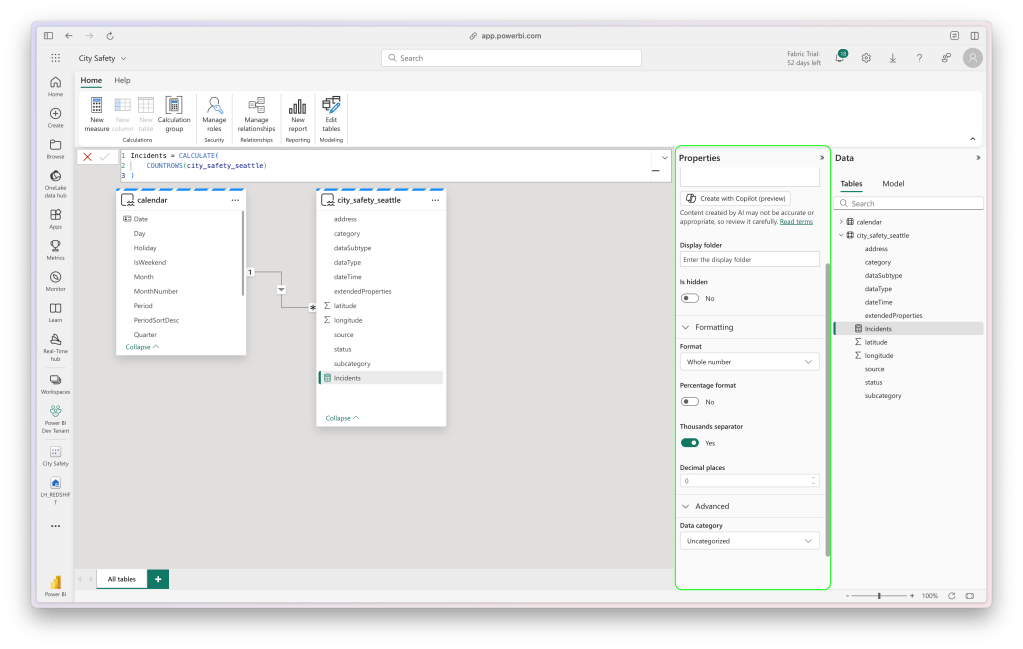Open the Manage relationships tool
Viewport: 1023px width, 649px height.
(x=256, y=114)
